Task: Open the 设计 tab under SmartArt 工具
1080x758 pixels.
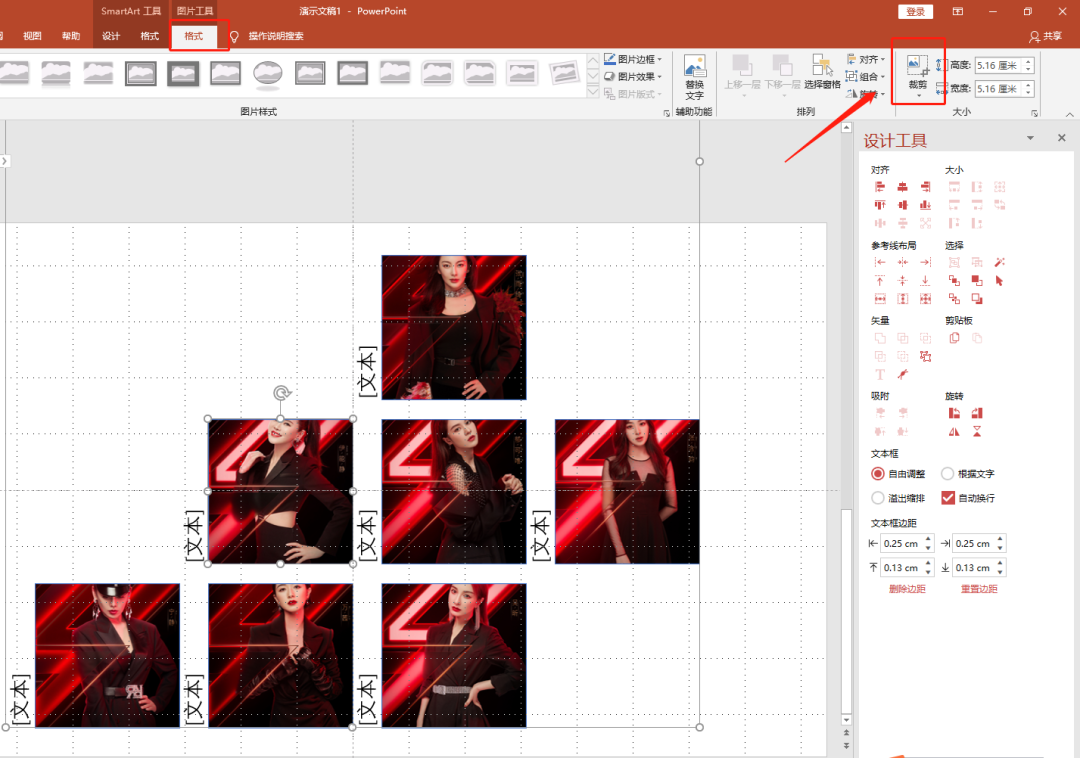Action: pyautogui.click(x=111, y=36)
